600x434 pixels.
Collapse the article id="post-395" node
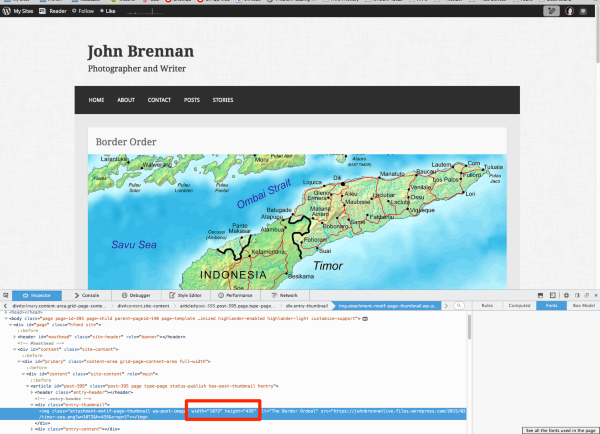28,386
